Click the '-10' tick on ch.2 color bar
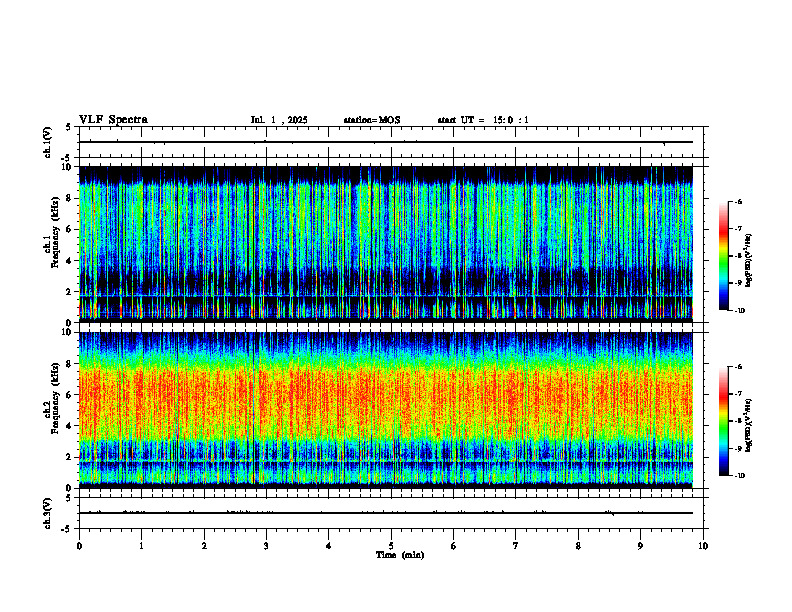The height and width of the screenshot is (612, 792). click(739, 476)
